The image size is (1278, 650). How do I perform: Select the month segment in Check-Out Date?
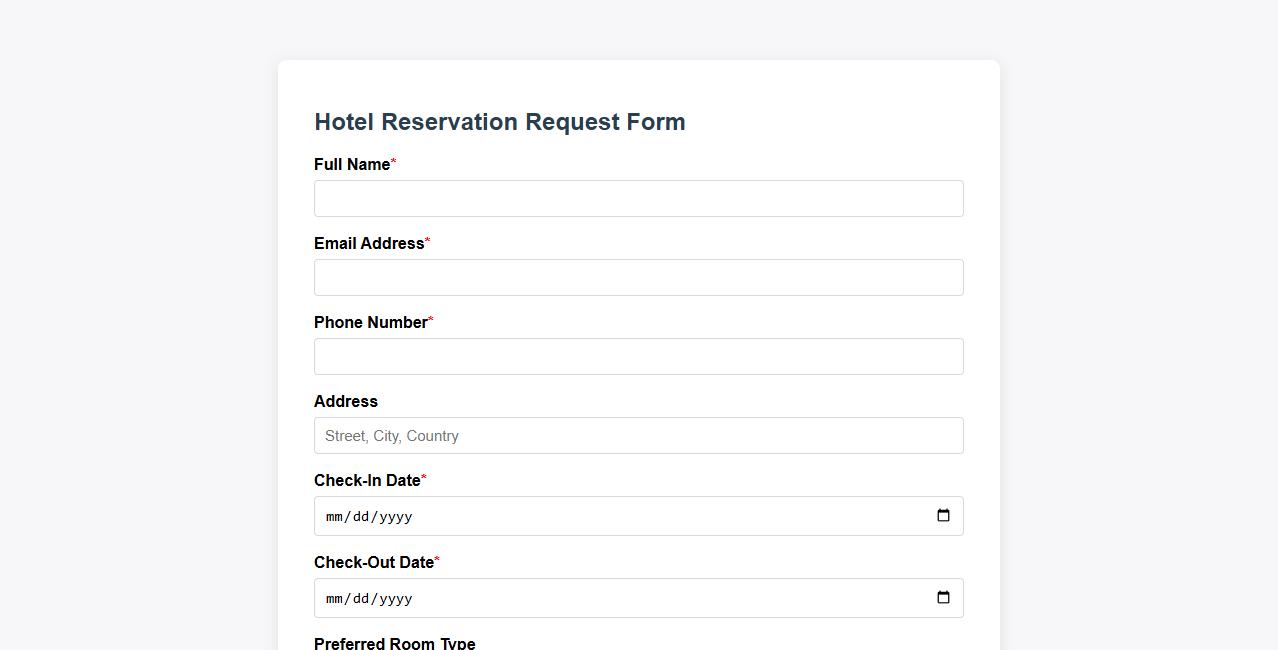[x=336, y=598]
